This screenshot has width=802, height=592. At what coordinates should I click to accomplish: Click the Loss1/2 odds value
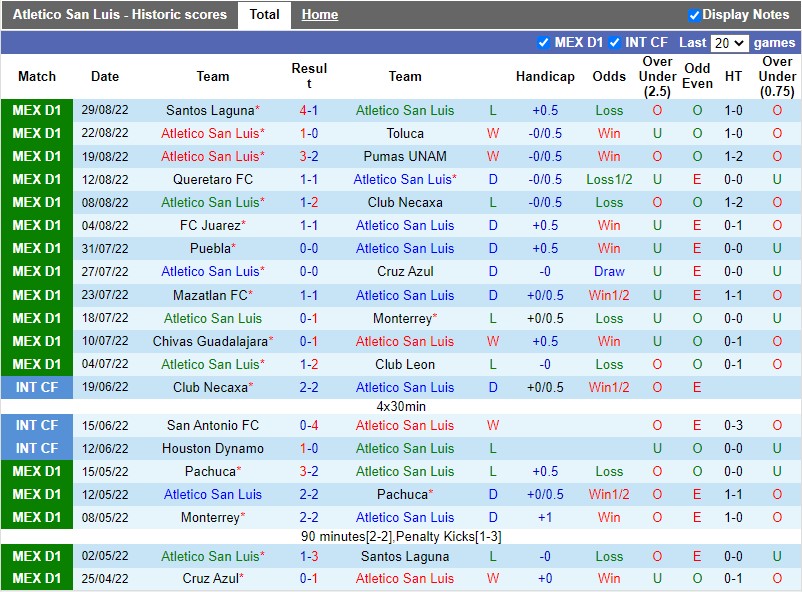tap(609, 180)
